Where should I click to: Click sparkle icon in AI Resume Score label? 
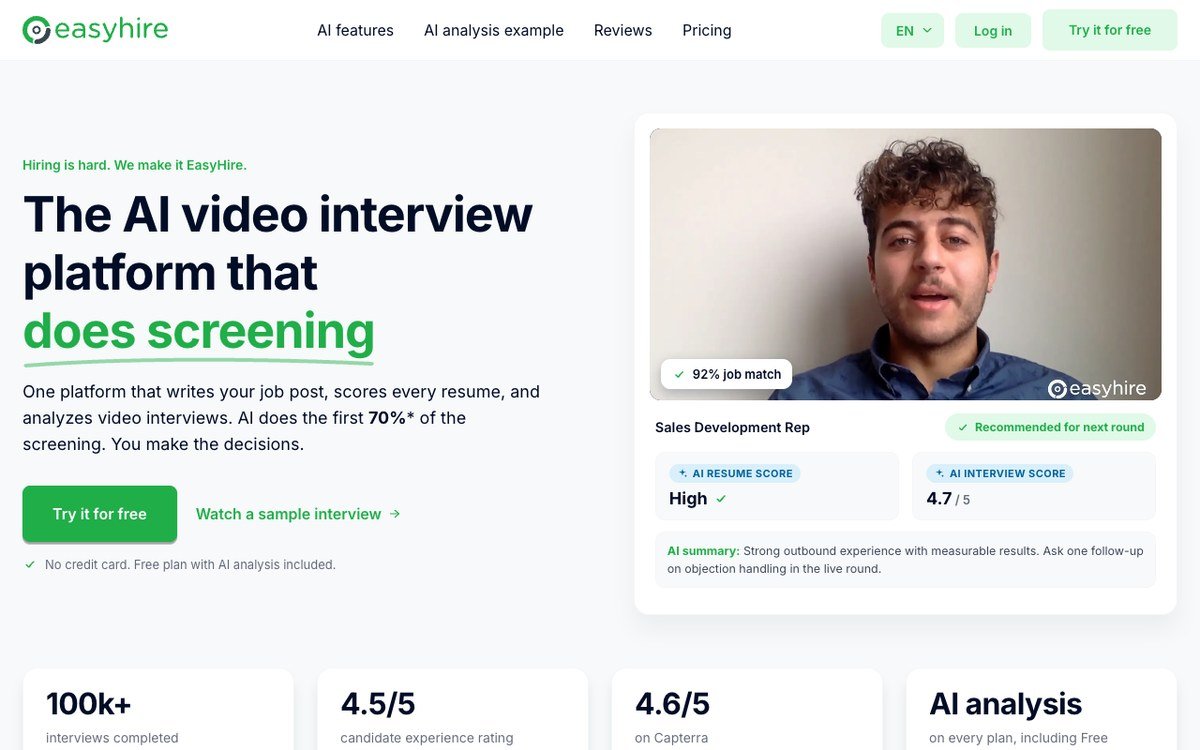(683, 473)
